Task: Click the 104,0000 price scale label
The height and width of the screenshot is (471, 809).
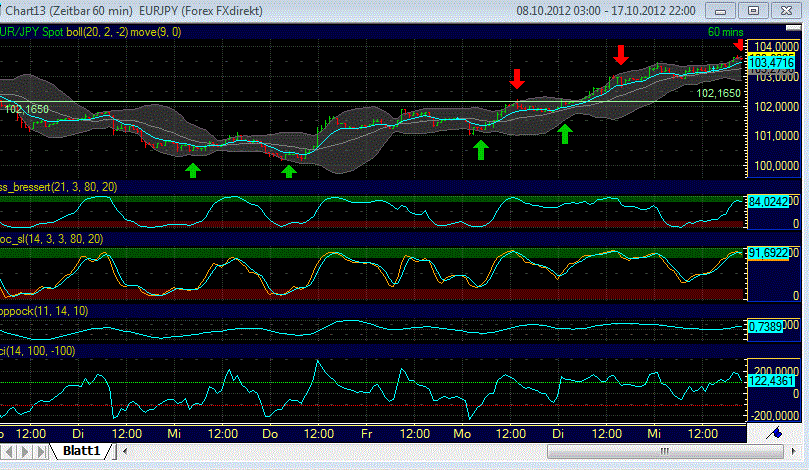Action: 776,47
